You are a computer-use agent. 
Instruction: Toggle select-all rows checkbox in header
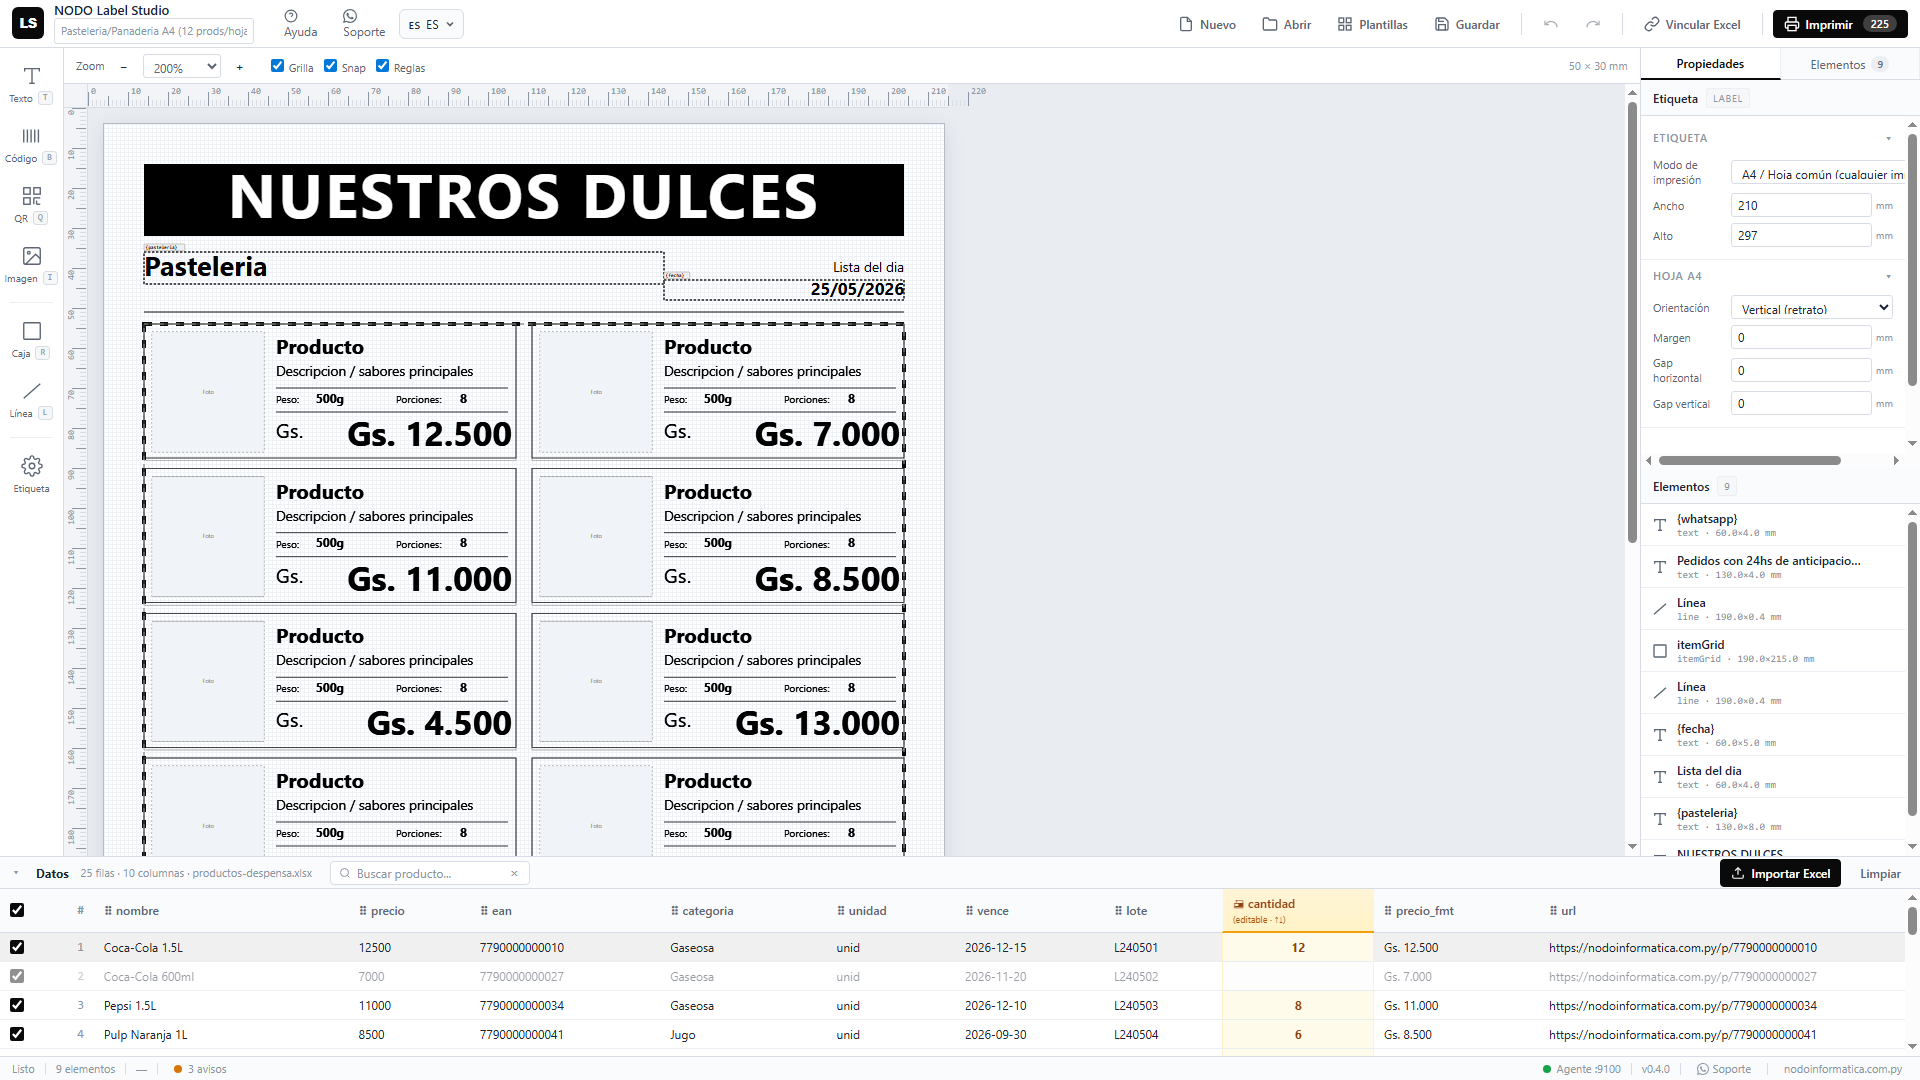coord(17,910)
